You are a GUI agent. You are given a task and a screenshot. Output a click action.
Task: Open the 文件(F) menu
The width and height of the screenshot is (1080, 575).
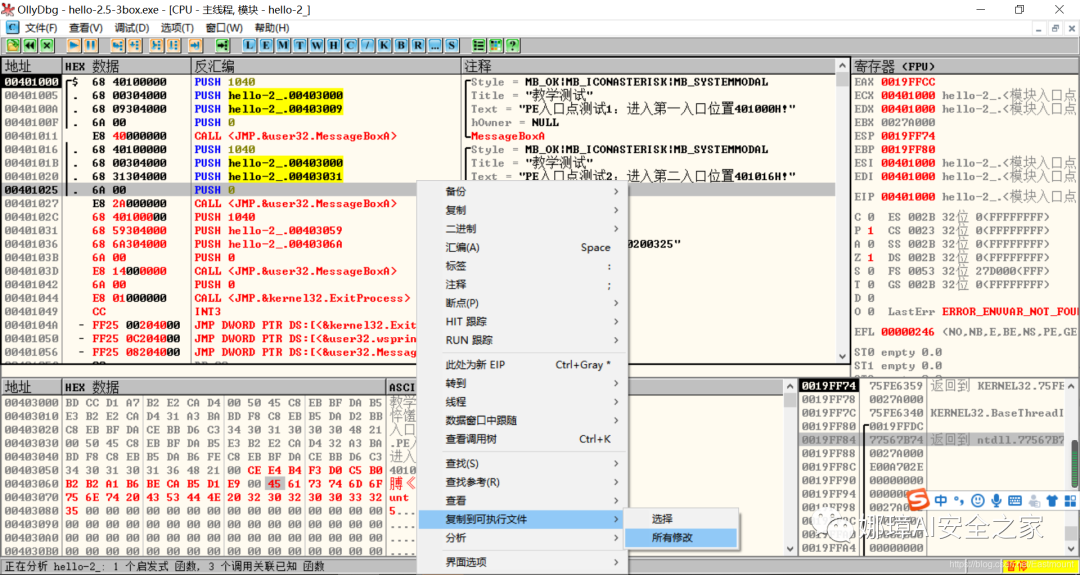[41, 28]
